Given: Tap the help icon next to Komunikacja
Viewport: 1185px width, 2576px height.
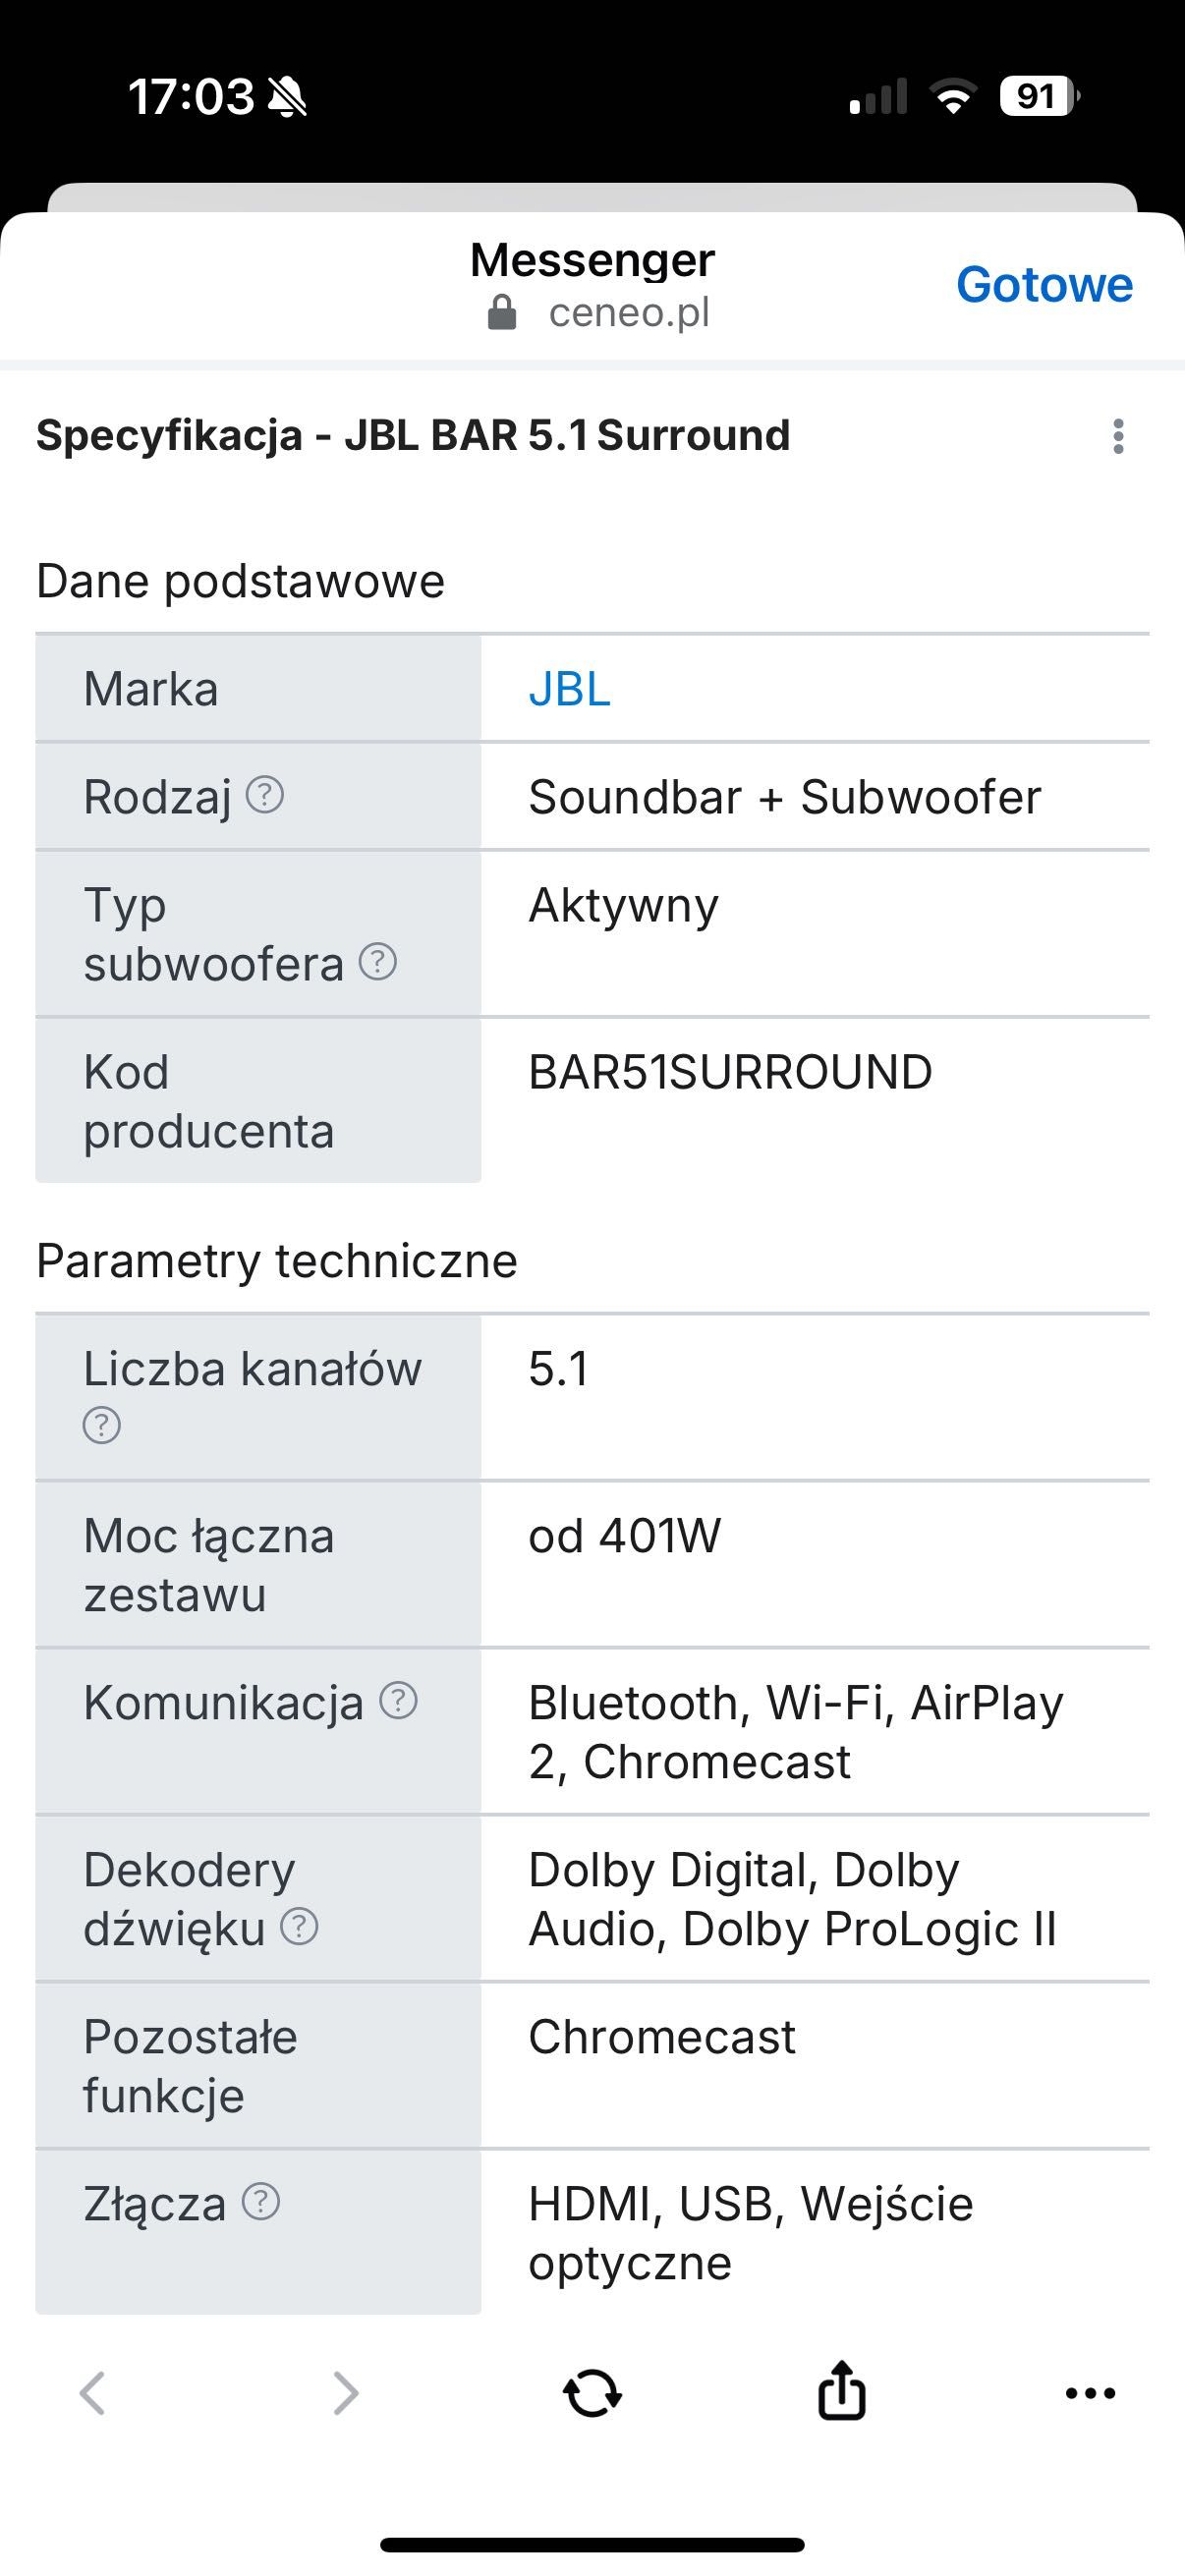Looking at the screenshot, I should (x=398, y=1700).
